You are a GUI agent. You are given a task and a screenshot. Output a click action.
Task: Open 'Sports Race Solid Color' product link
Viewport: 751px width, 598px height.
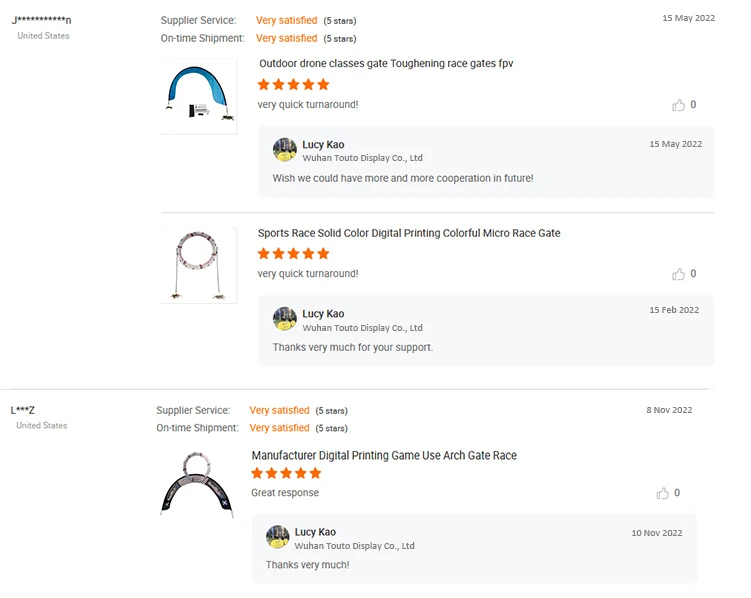coord(409,233)
